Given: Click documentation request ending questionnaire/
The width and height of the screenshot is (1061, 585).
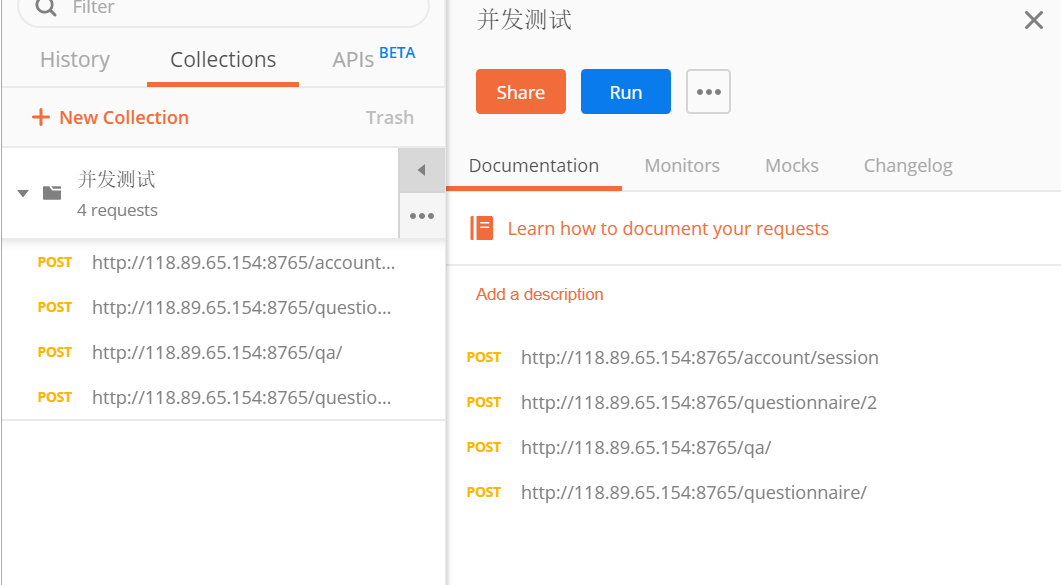Looking at the screenshot, I should click(694, 492).
